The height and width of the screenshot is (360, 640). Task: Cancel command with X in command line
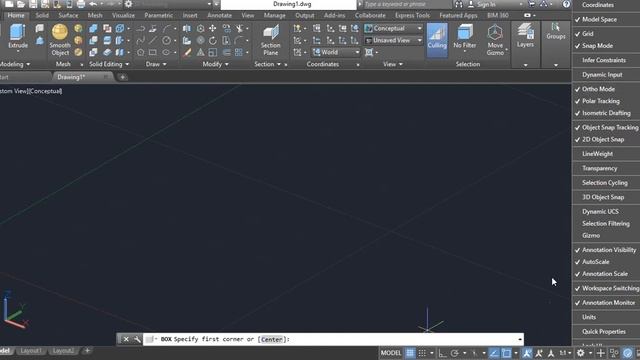[126, 339]
